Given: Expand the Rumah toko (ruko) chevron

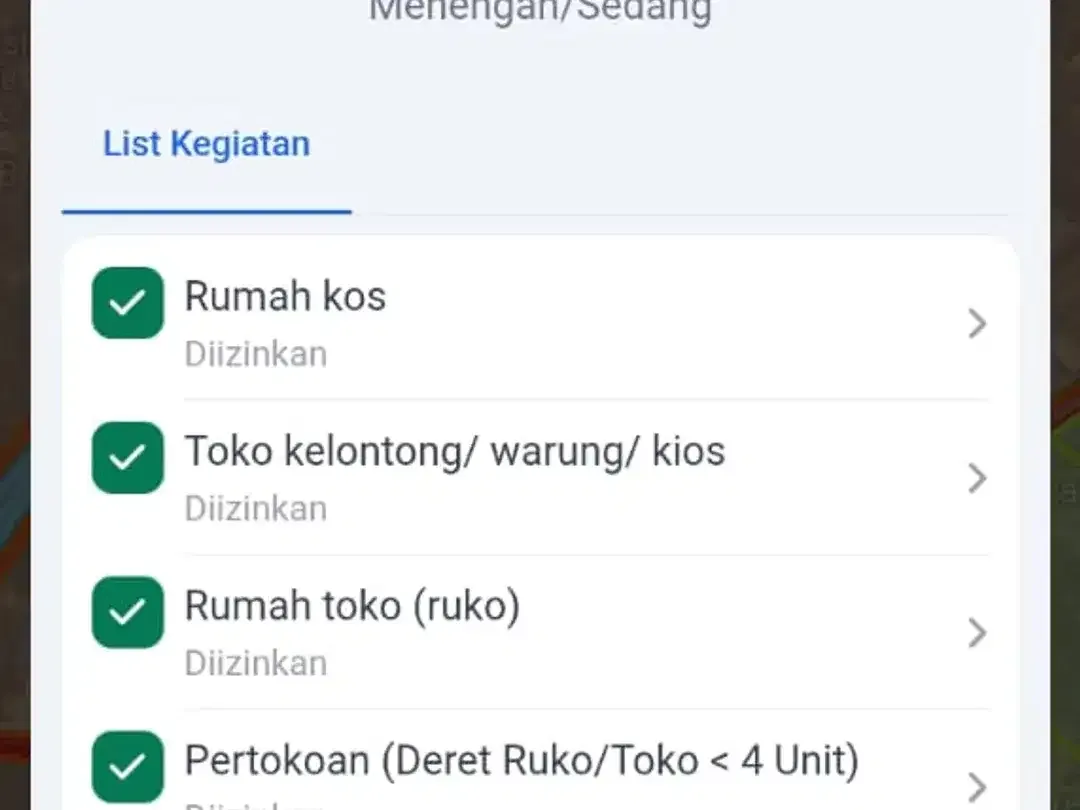Looking at the screenshot, I should [x=977, y=632].
